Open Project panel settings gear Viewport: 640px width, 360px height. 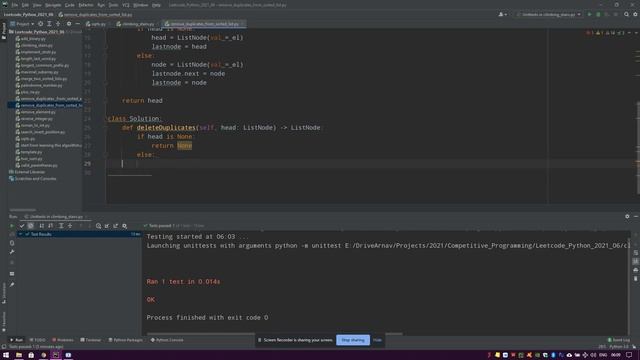coord(69,24)
